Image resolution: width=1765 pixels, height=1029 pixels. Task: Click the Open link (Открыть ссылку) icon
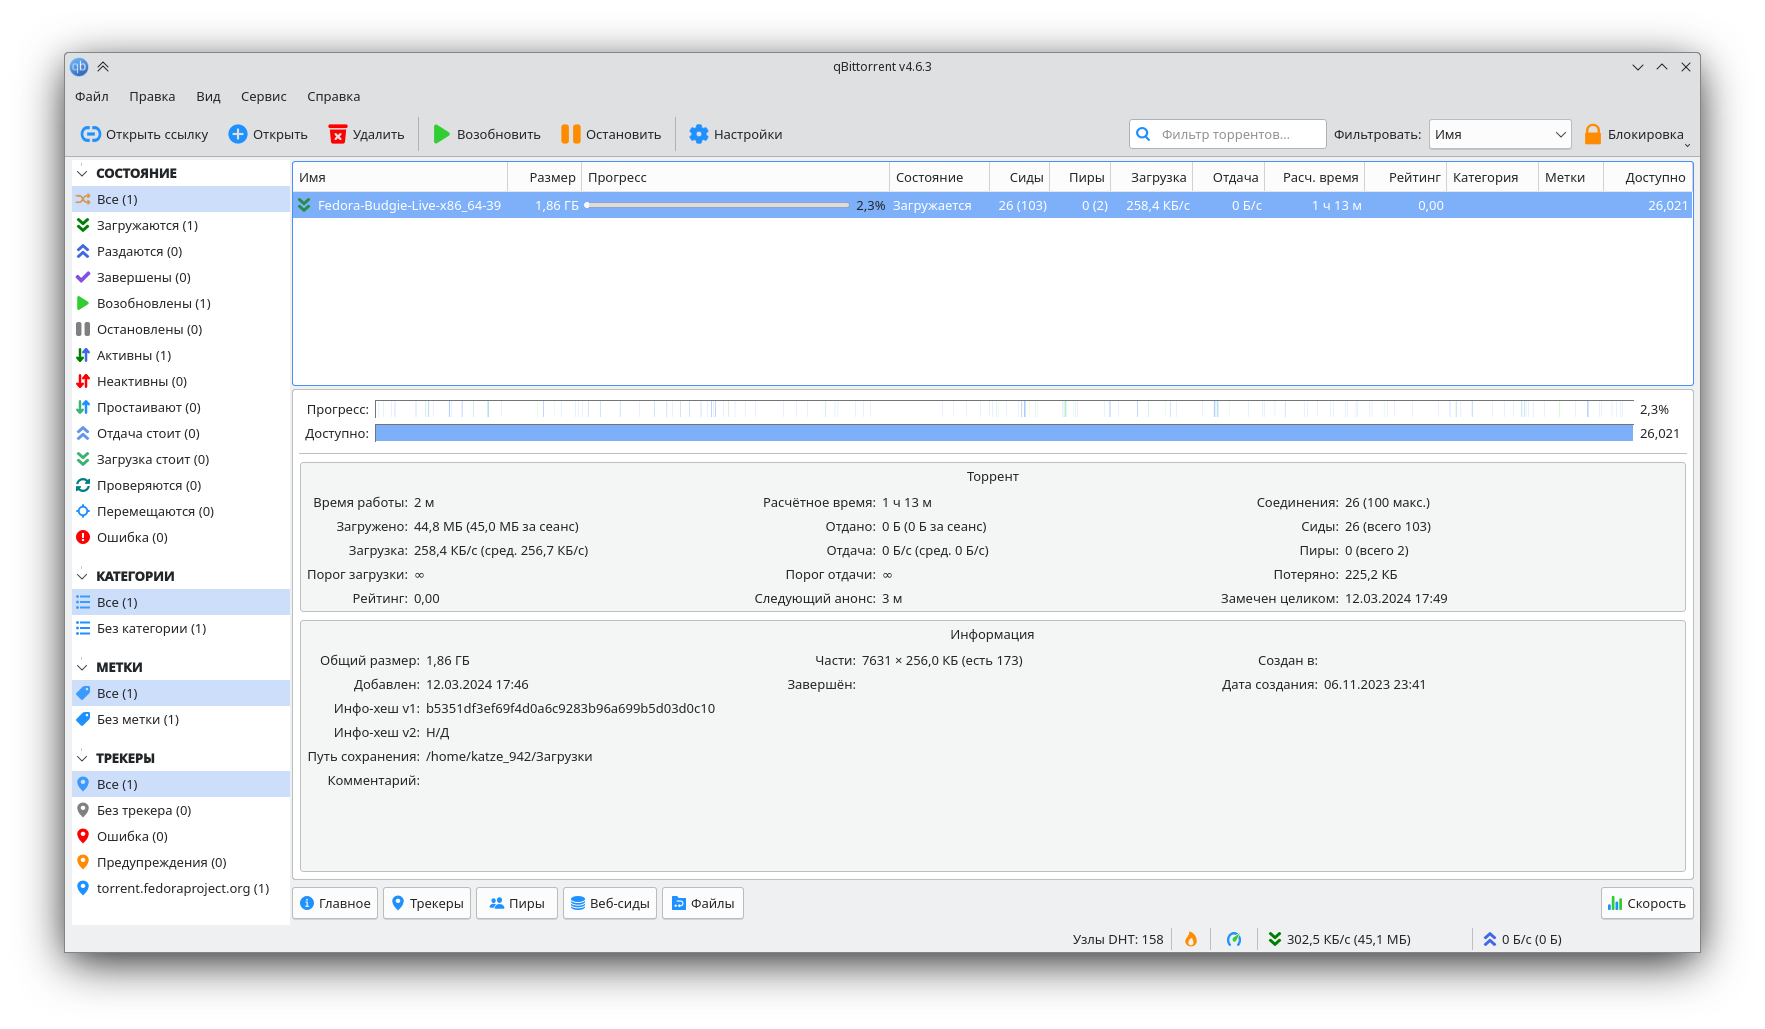pos(91,133)
